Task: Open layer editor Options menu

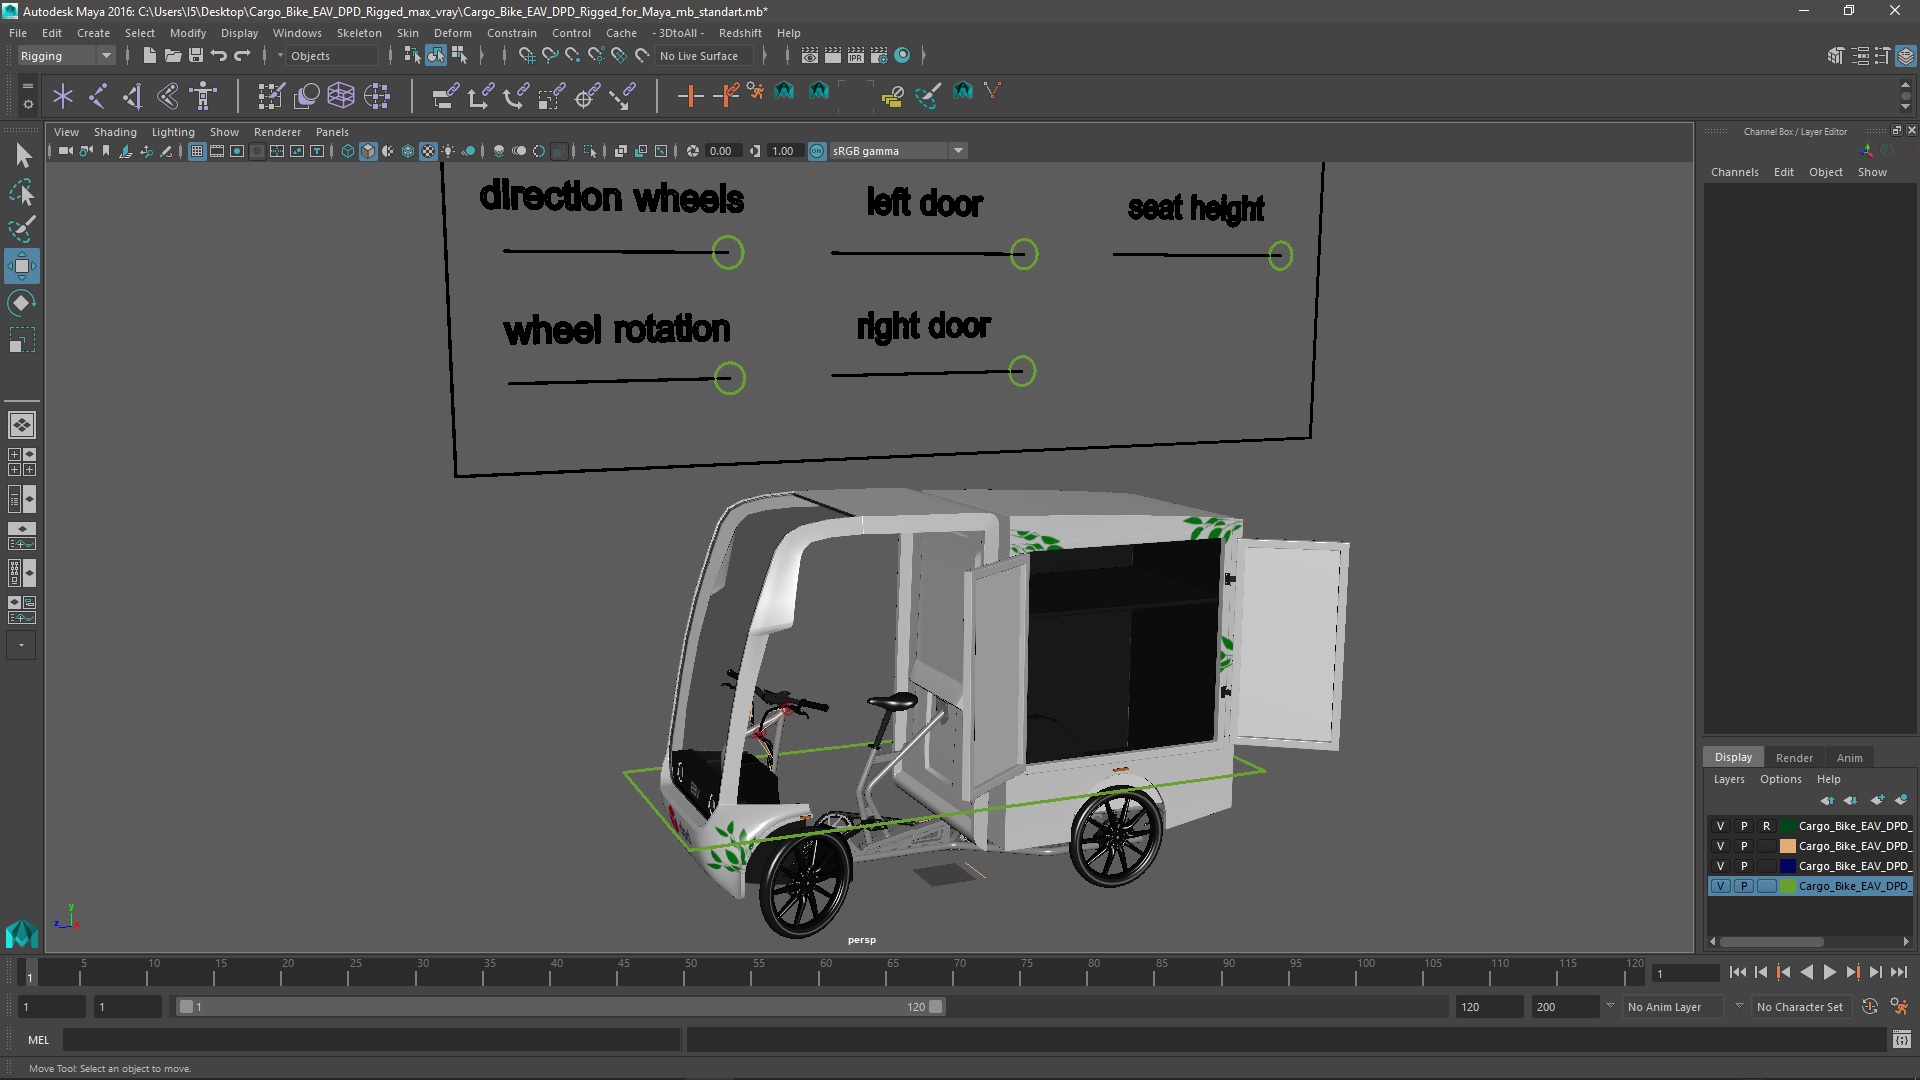Action: pos(1780,779)
